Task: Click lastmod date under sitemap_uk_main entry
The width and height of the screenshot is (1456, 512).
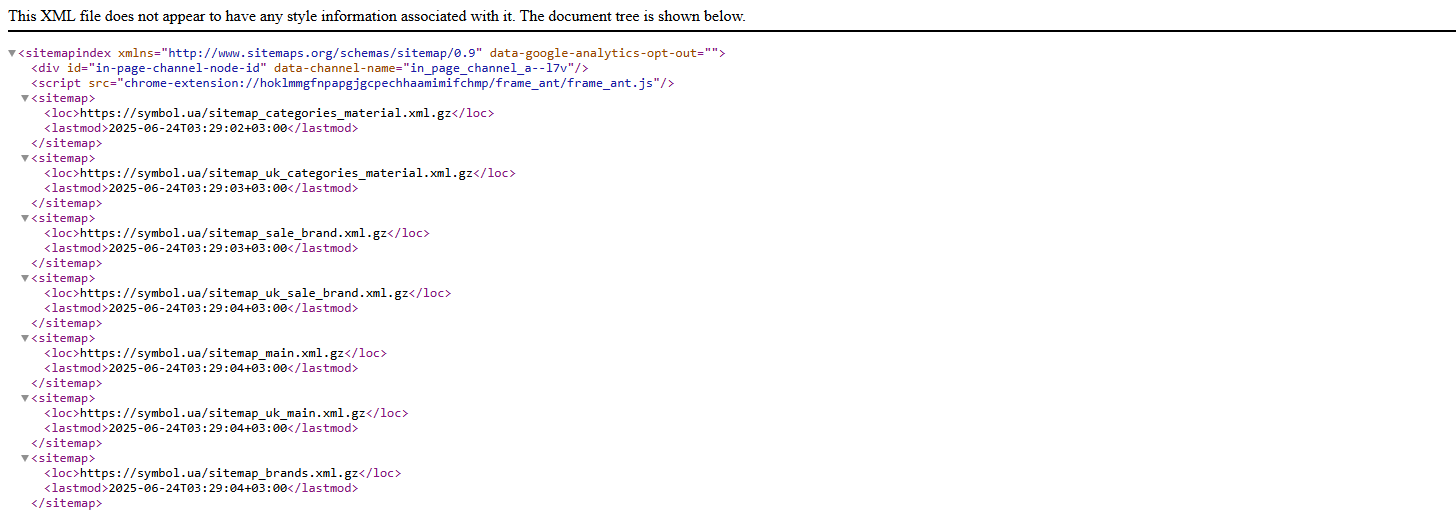Action: point(197,428)
